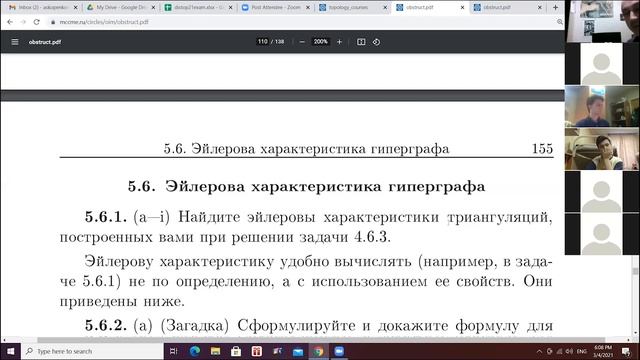The image size is (640, 360).
Task: Click the problem number 5.6.2.
Action: click(106, 325)
